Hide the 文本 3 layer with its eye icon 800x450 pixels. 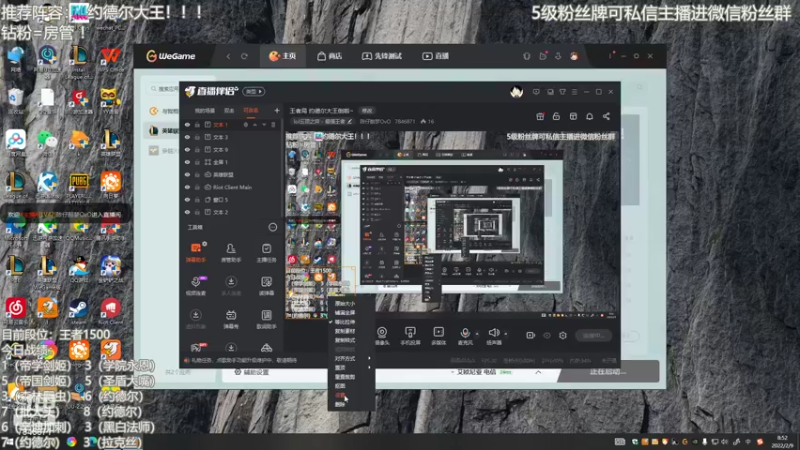pos(187,137)
